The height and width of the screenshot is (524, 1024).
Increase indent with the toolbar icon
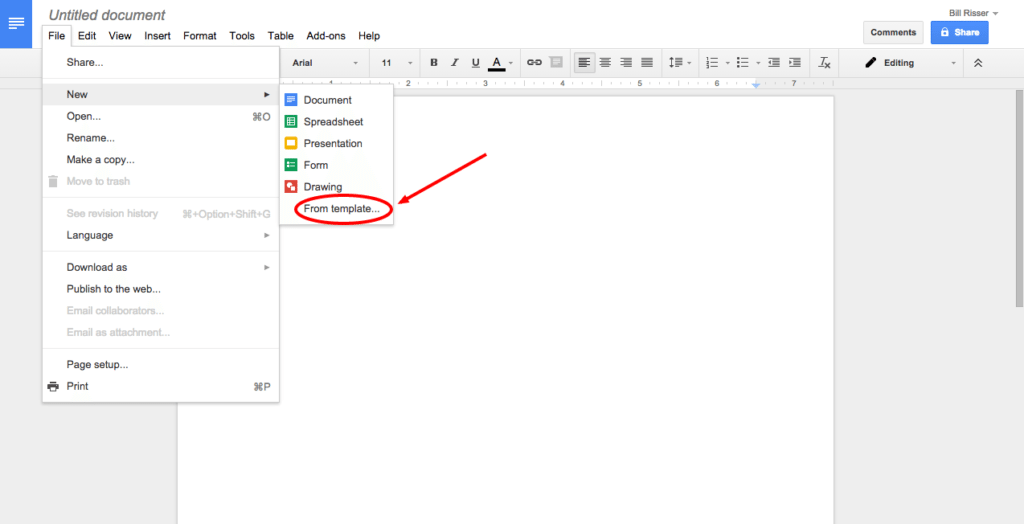[795, 62]
